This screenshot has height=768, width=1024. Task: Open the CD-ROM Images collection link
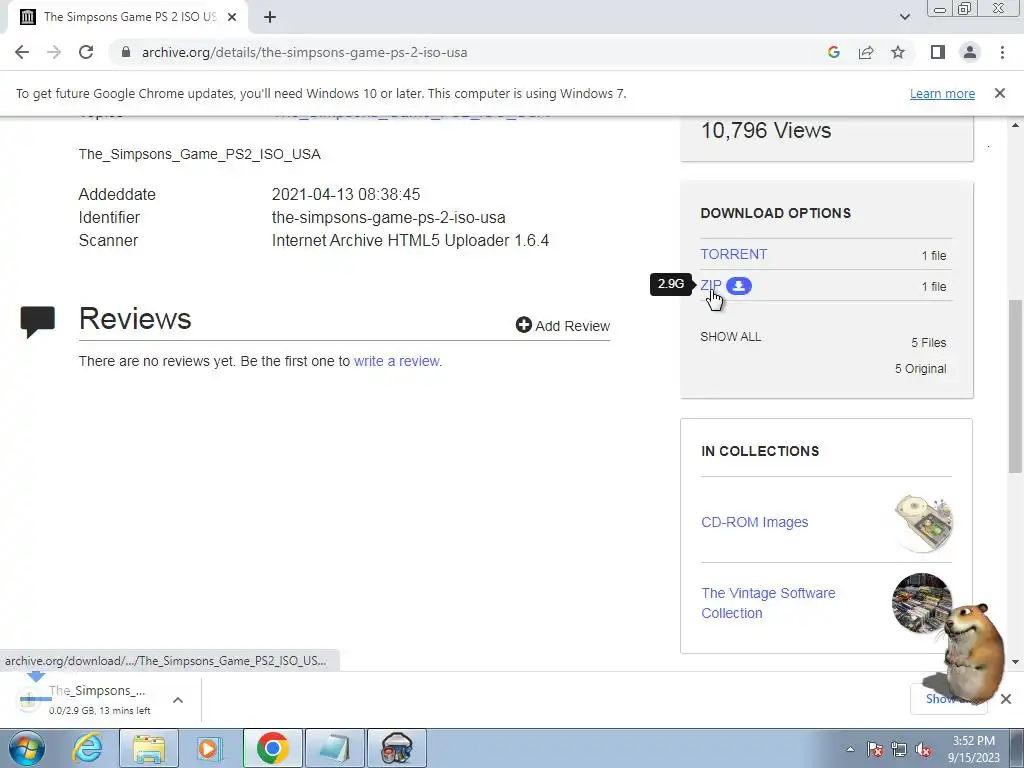(754, 522)
